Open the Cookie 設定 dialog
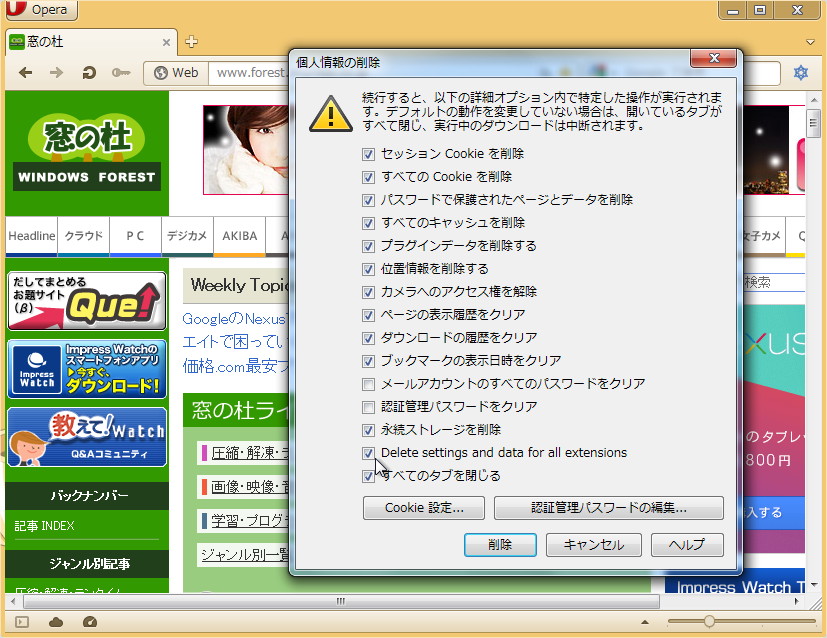This screenshot has height=638, width=827. click(x=422, y=508)
